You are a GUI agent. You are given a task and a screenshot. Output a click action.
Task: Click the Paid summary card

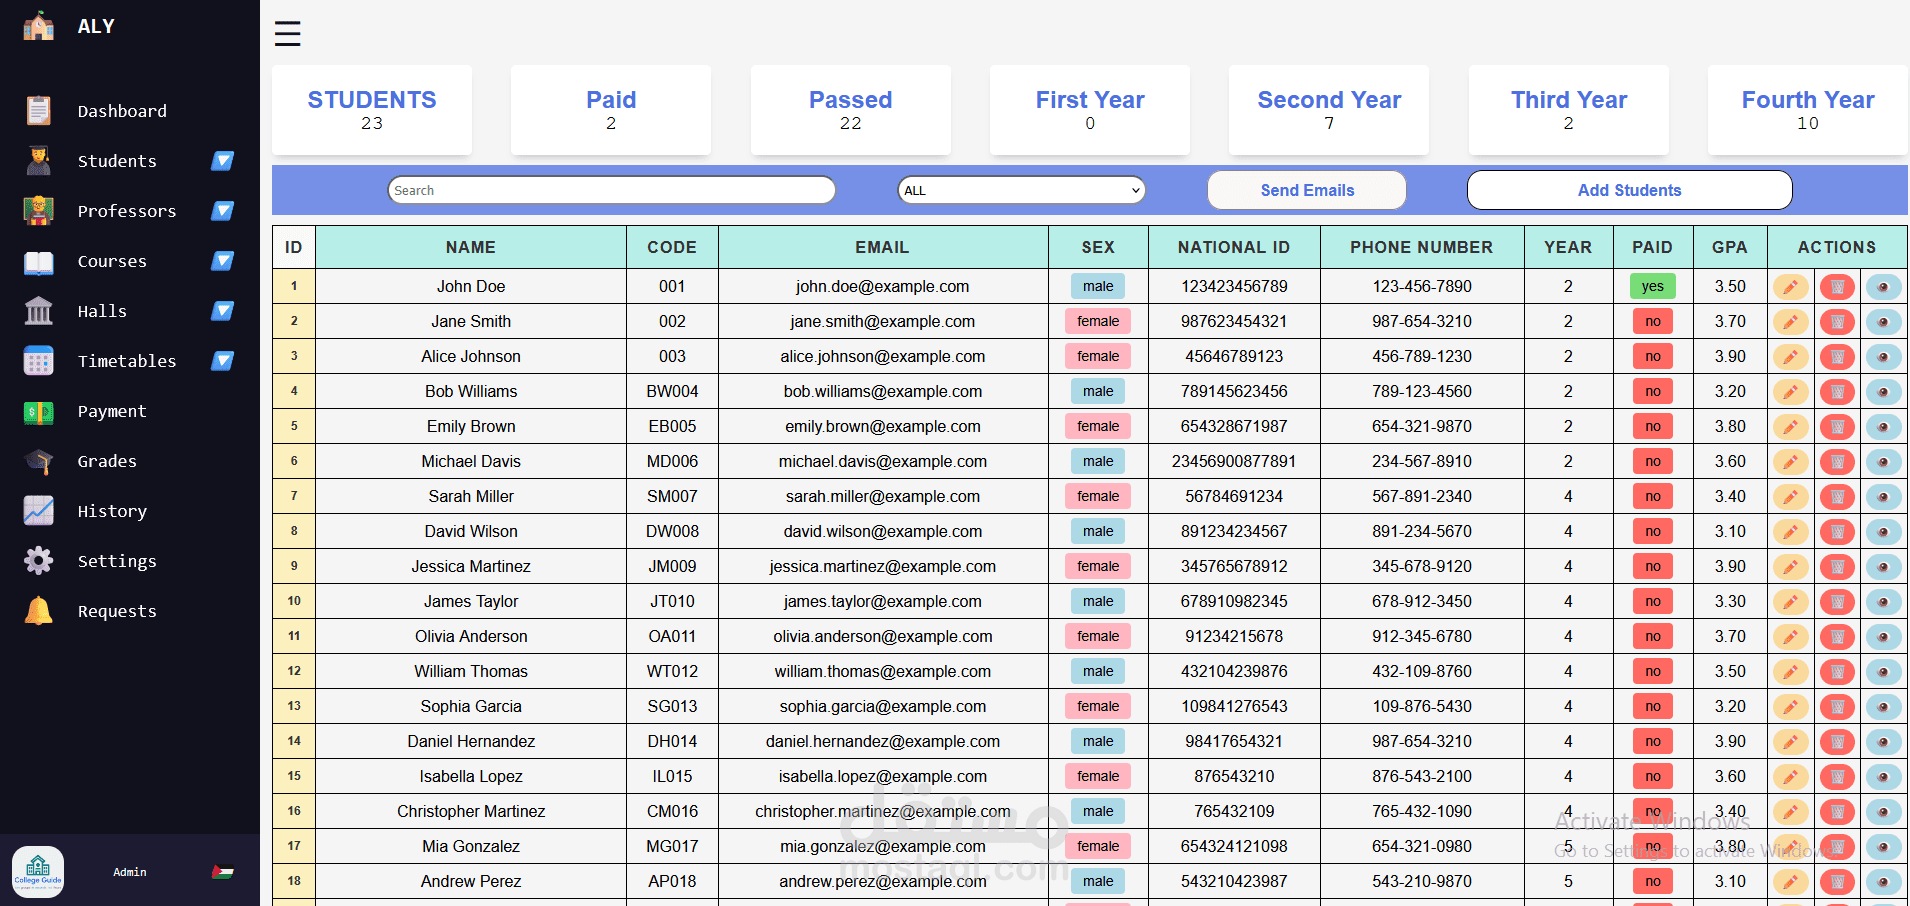pyautogui.click(x=611, y=110)
